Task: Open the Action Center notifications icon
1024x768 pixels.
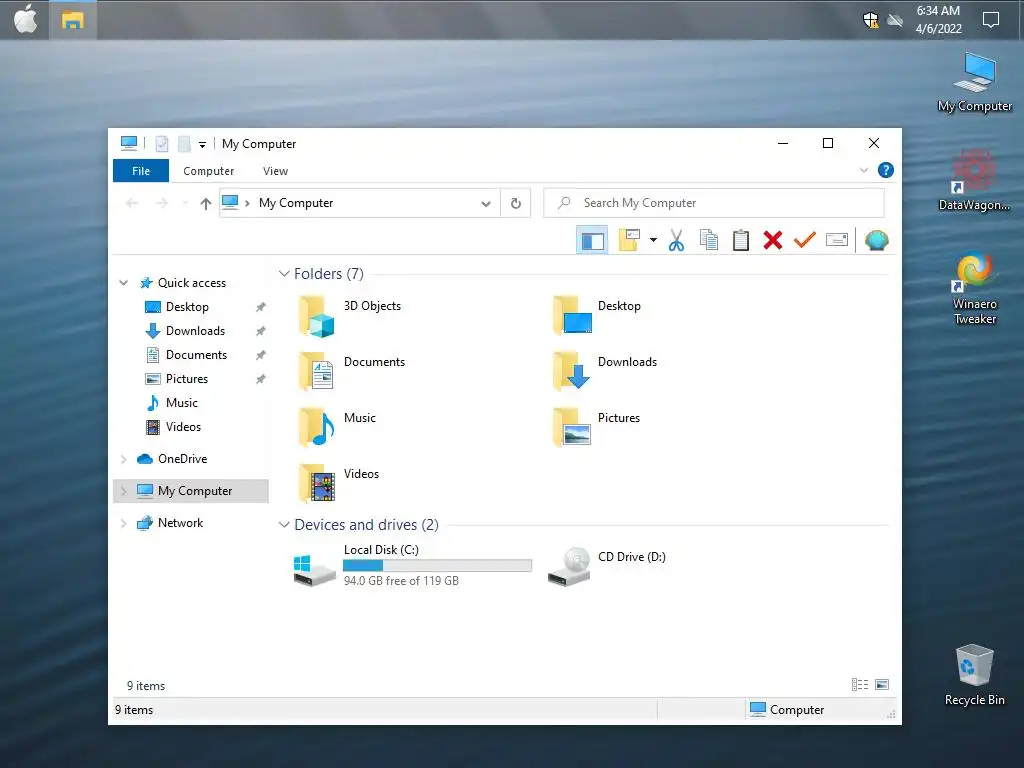Action: pos(991,20)
